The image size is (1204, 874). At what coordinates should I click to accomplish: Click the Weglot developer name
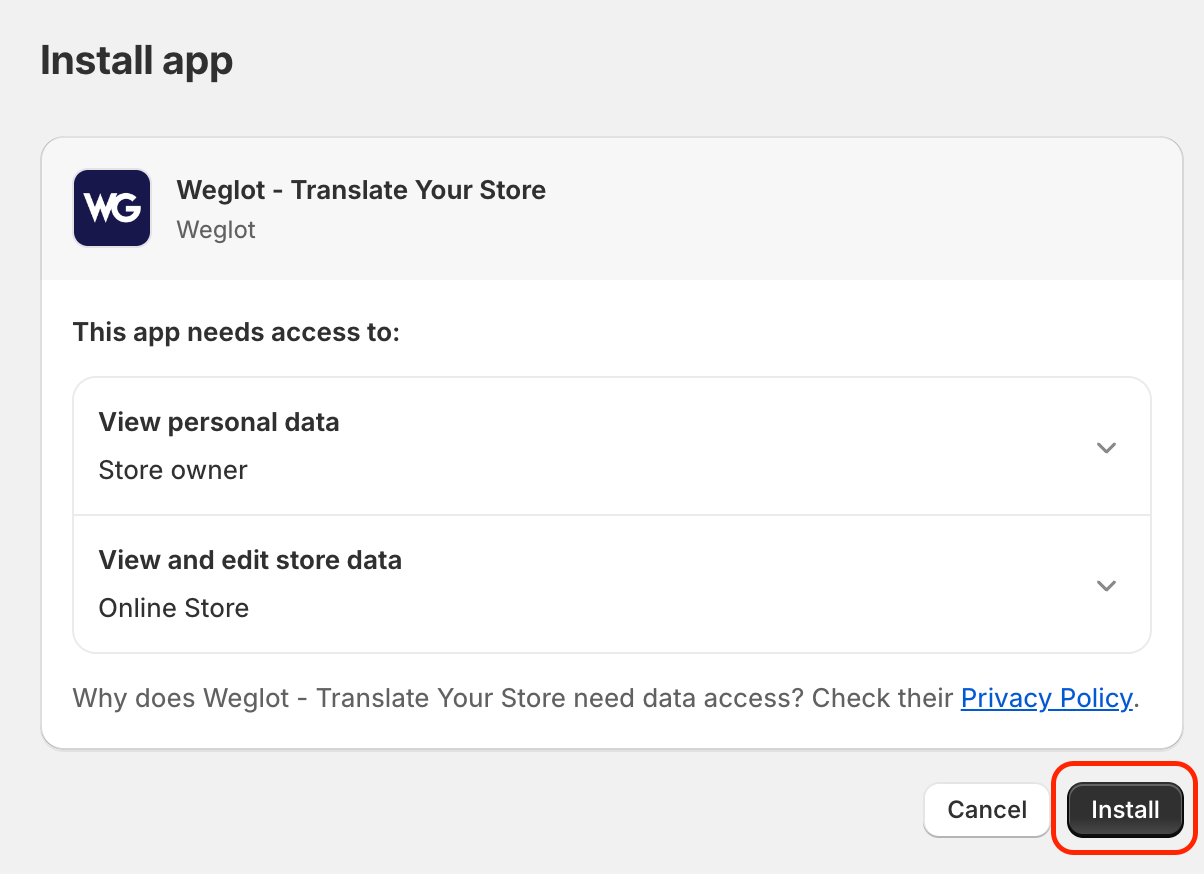tap(215, 229)
